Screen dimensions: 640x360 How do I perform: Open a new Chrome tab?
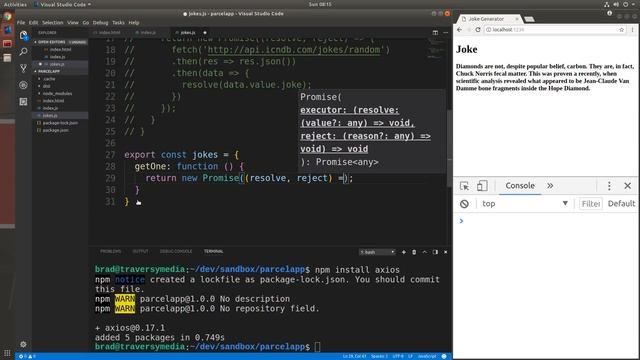(x=529, y=19)
